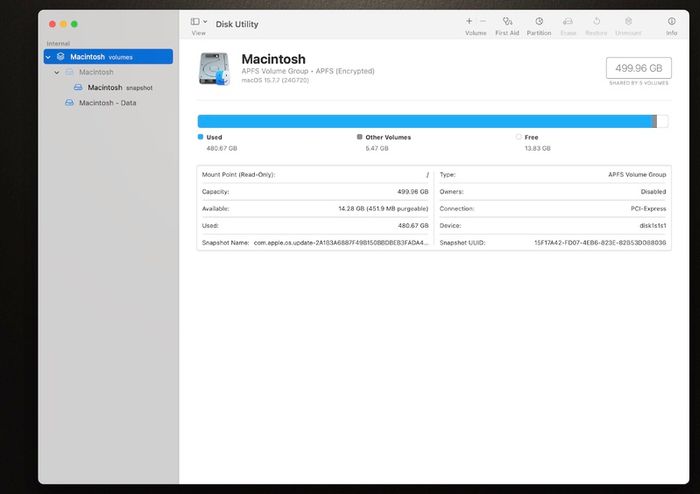Screen dimensions: 700x494
Task: Click the 5.47 GB Other Volumes value
Action: pyautogui.click(x=377, y=148)
